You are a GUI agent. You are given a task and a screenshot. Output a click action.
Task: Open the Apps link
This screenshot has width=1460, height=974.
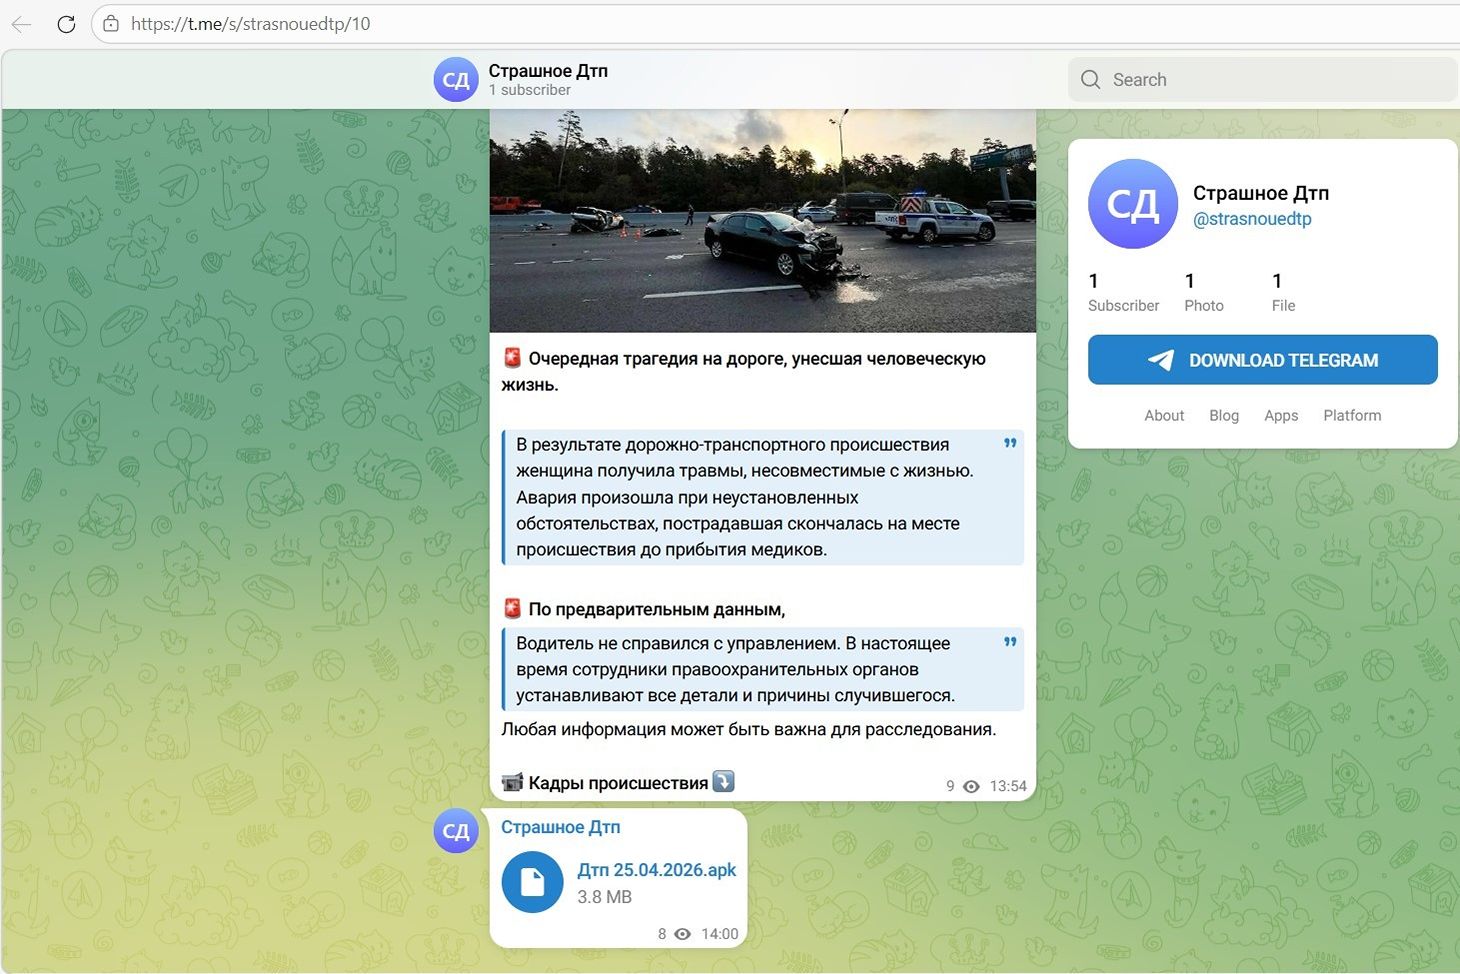click(x=1281, y=416)
